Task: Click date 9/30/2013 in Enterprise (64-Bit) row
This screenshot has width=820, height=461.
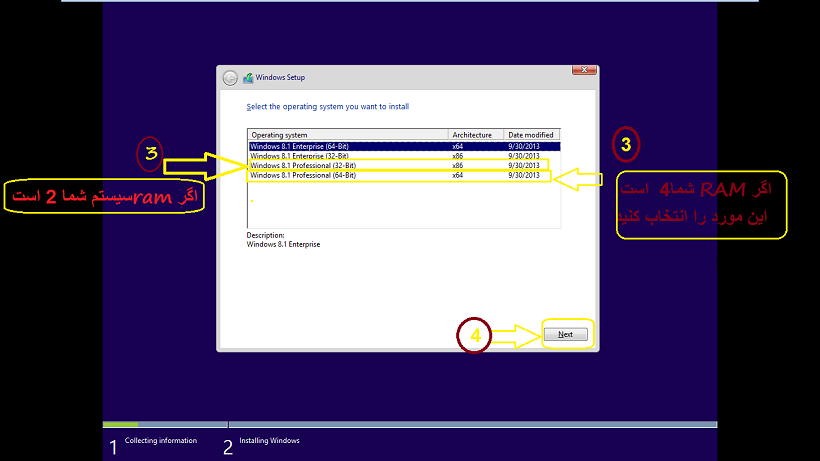Action: [x=523, y=146]
